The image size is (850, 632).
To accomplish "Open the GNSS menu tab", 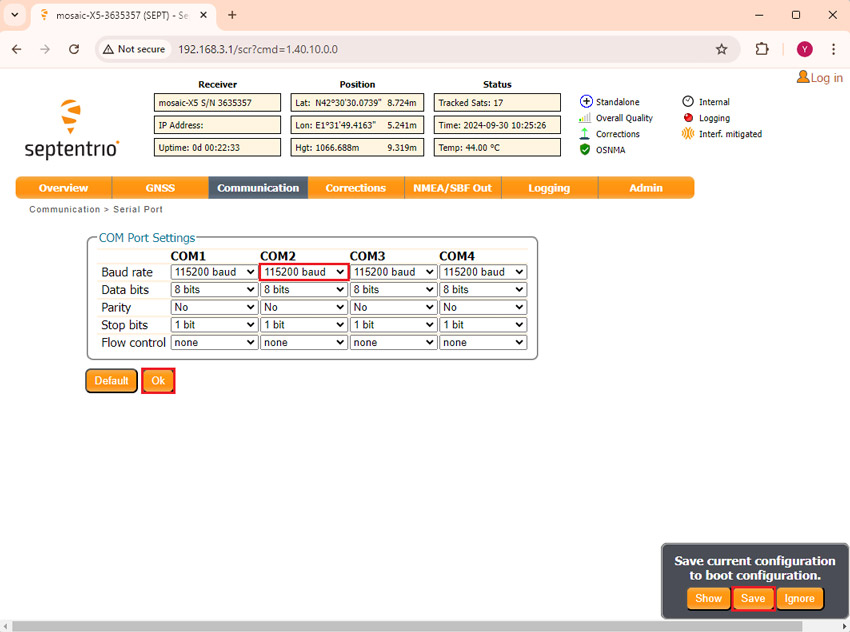I will (x=160, y=188).
